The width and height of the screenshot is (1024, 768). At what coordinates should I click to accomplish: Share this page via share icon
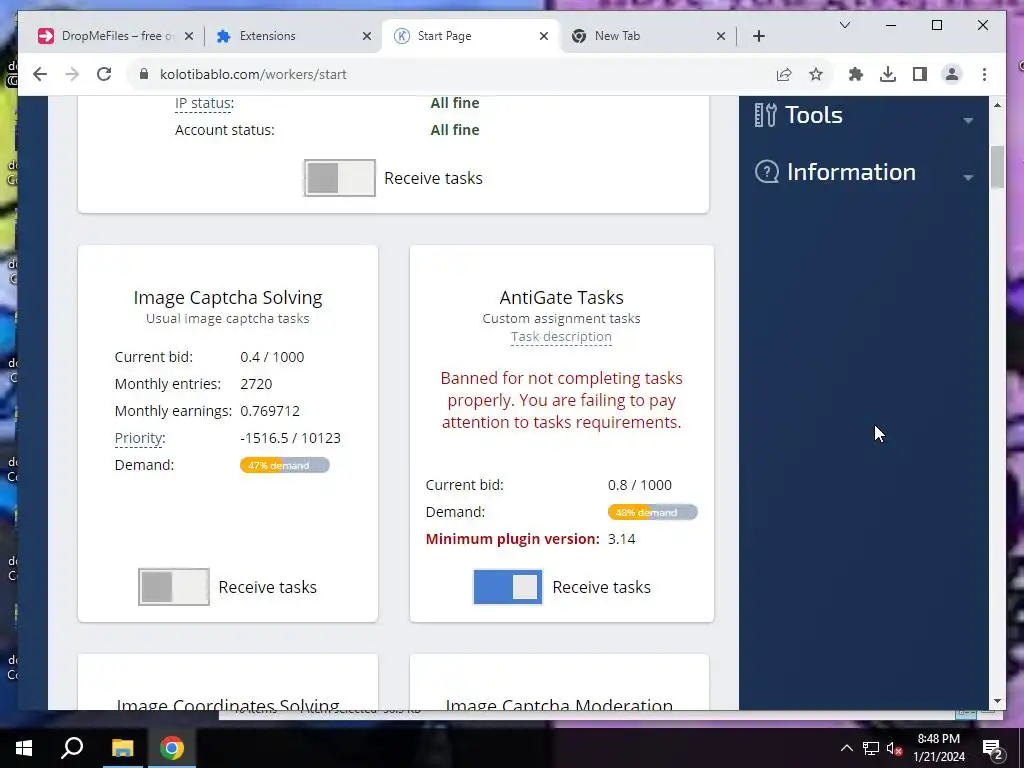[x=784, y=74]
